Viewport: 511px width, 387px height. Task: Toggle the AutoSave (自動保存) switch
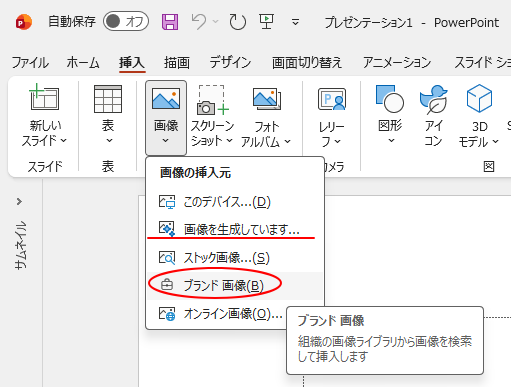coord(126,22)
